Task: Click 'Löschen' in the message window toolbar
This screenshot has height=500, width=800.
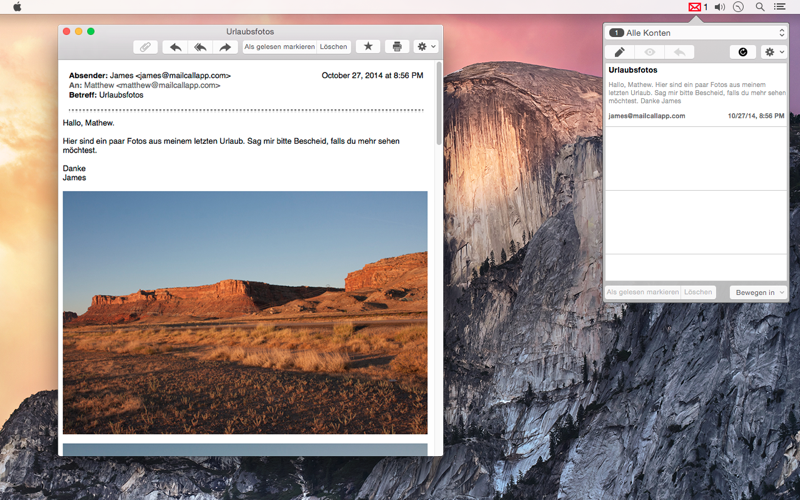Action: click(334, 47)
